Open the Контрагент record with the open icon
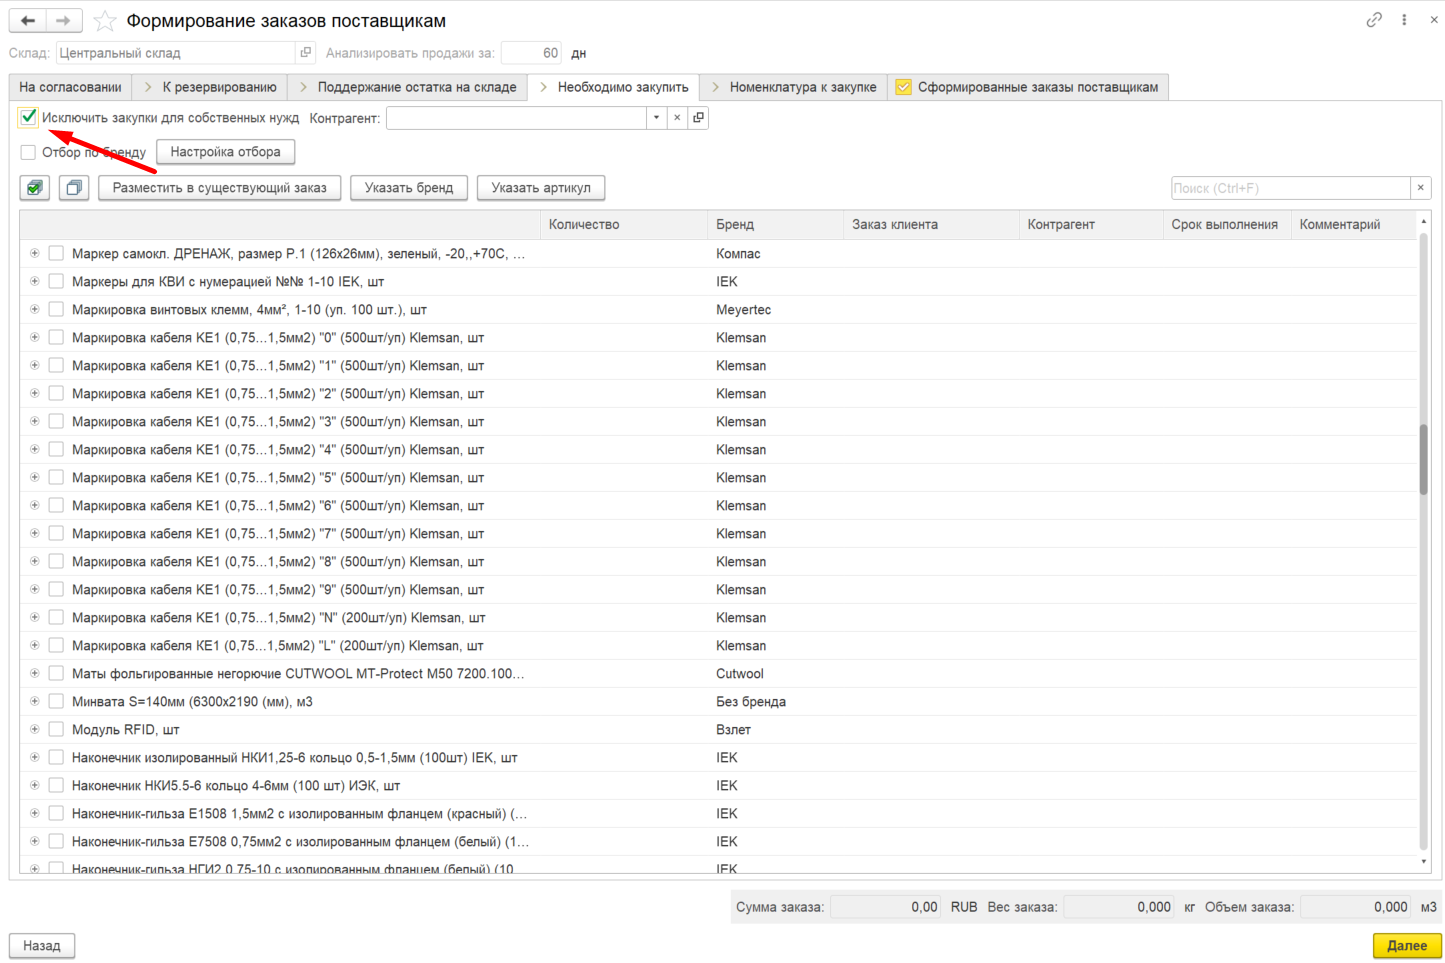Screen dimensions: 1445x963 point(698,118)
